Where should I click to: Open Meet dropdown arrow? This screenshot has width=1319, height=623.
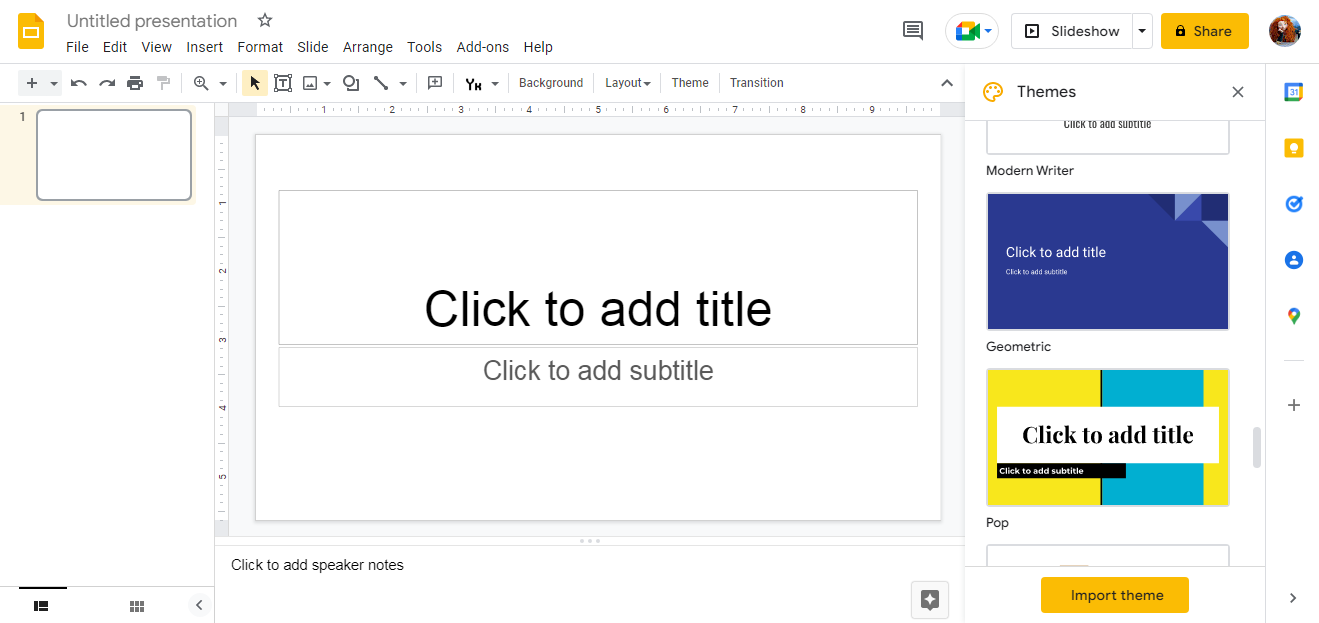(x=989, y=31)
